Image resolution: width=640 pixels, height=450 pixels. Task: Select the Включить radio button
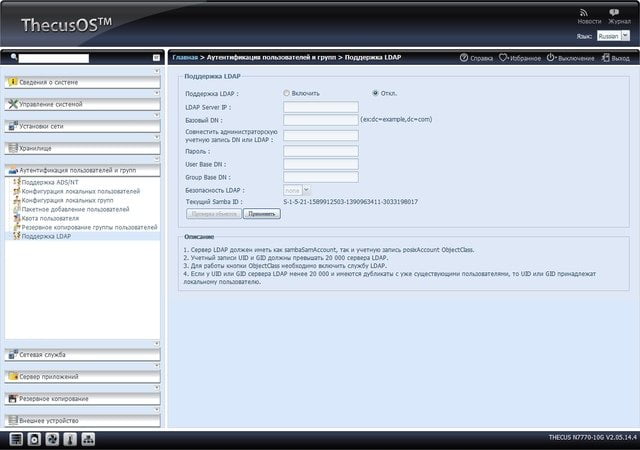pyautogui.click(x=286, y=93)
